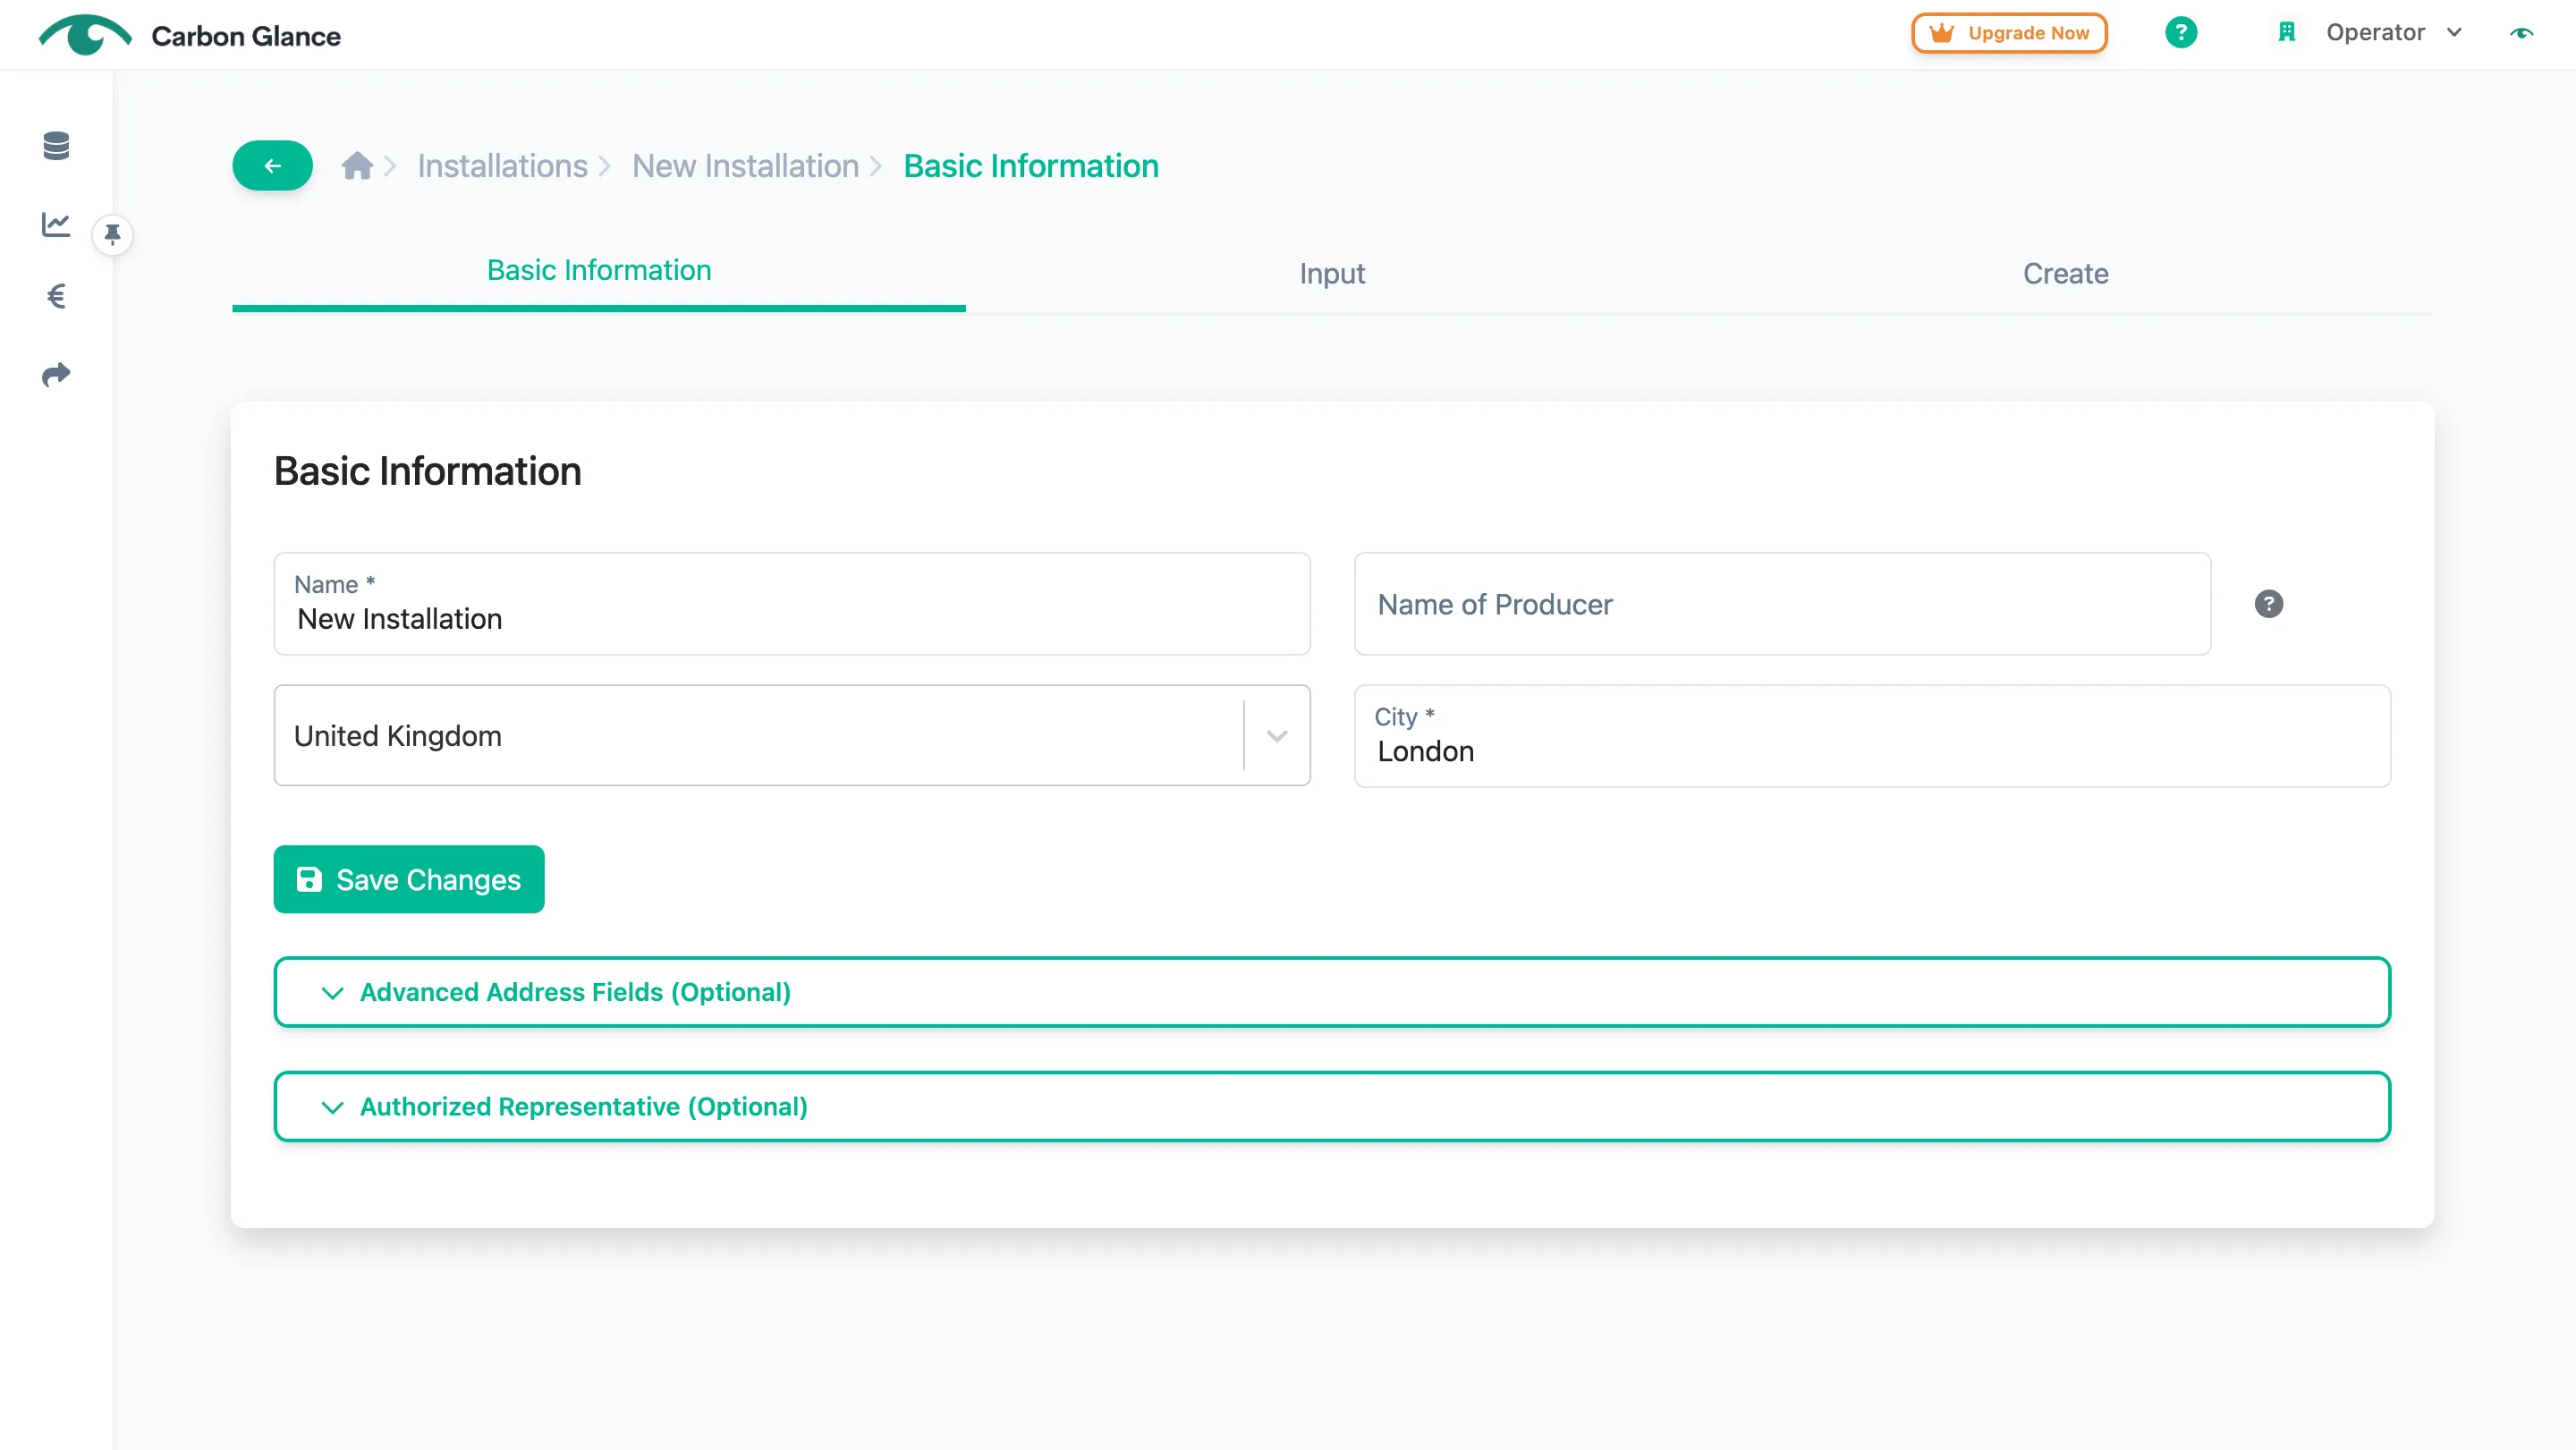The height and width of the screenshot is (1450, 2576).
Task: Click the Carbon Glance eye logo
Action: (x=85, y=35)
